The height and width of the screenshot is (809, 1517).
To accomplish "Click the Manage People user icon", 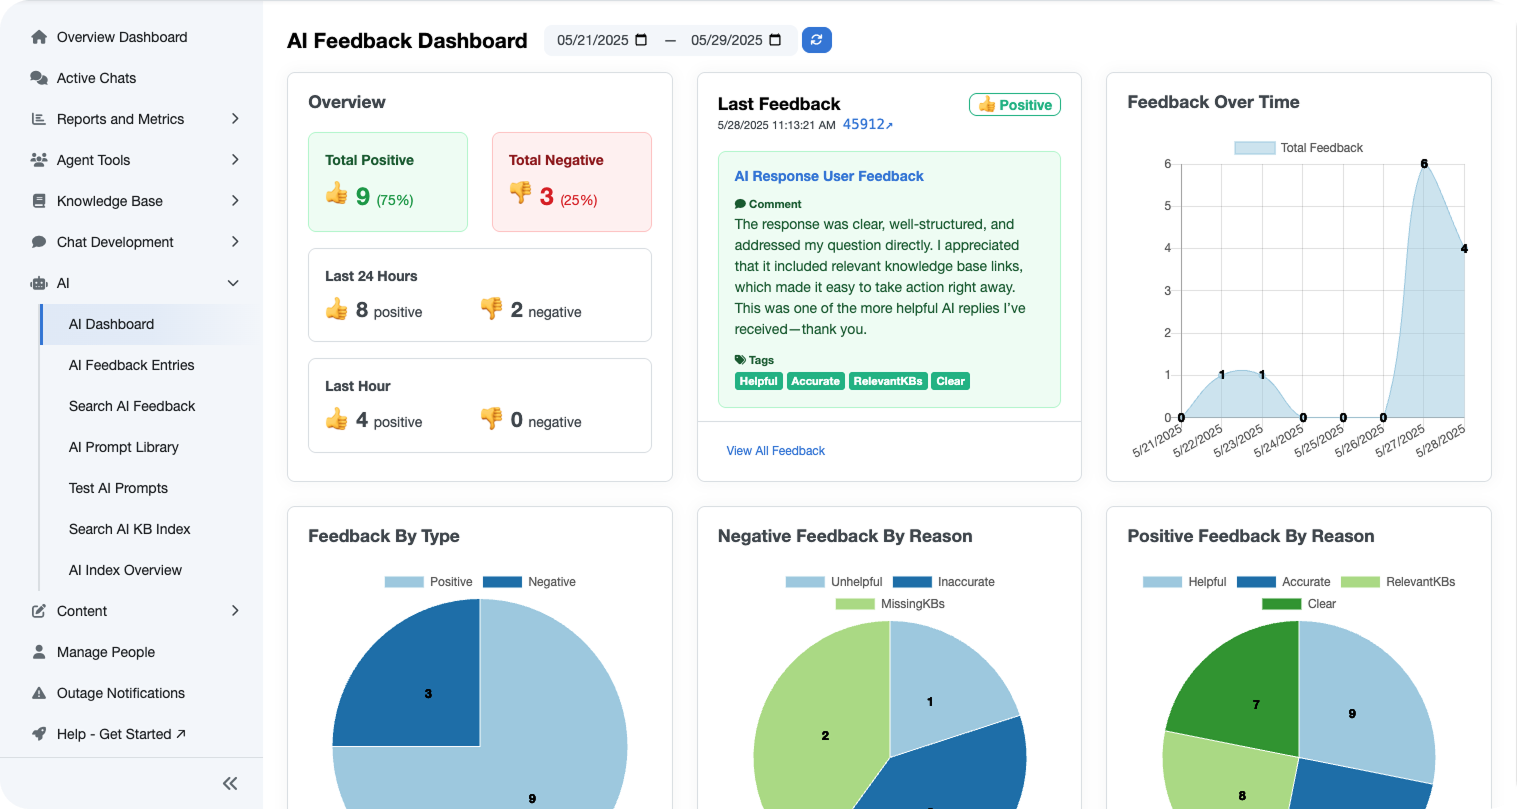I will 39,652.
